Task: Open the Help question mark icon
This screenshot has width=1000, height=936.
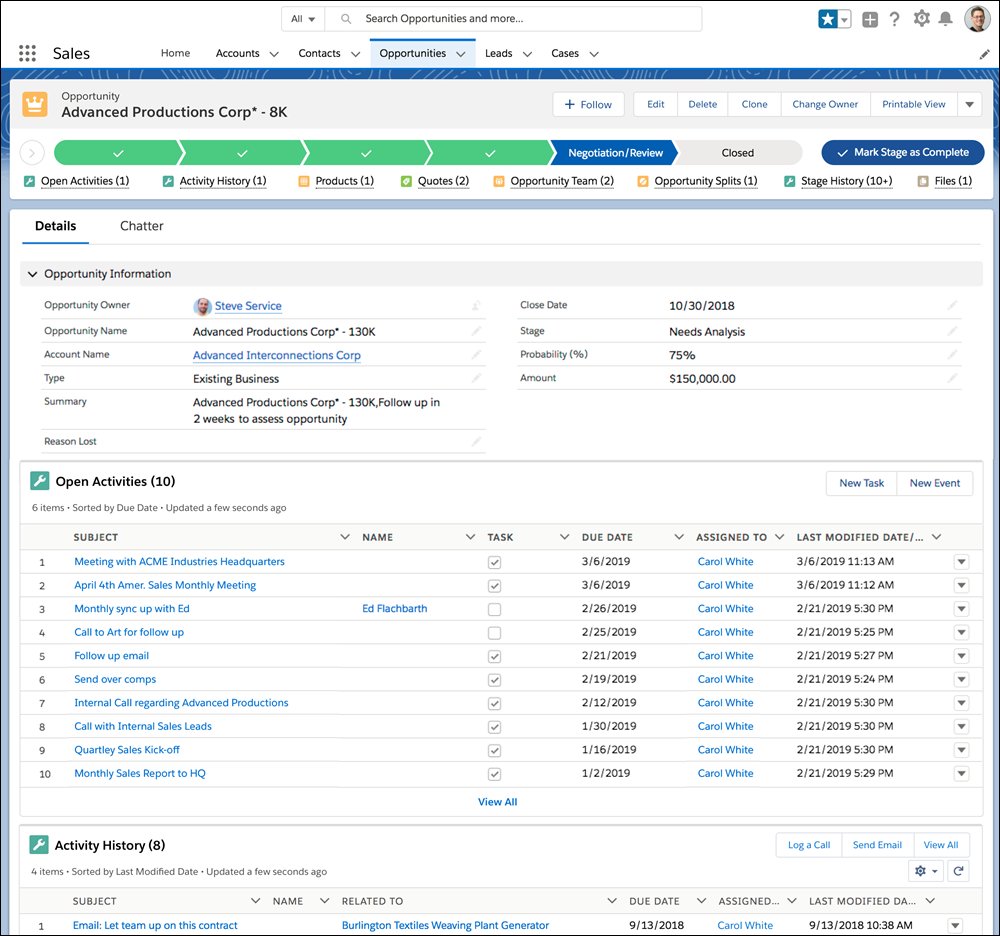Action: pos(895,19)
